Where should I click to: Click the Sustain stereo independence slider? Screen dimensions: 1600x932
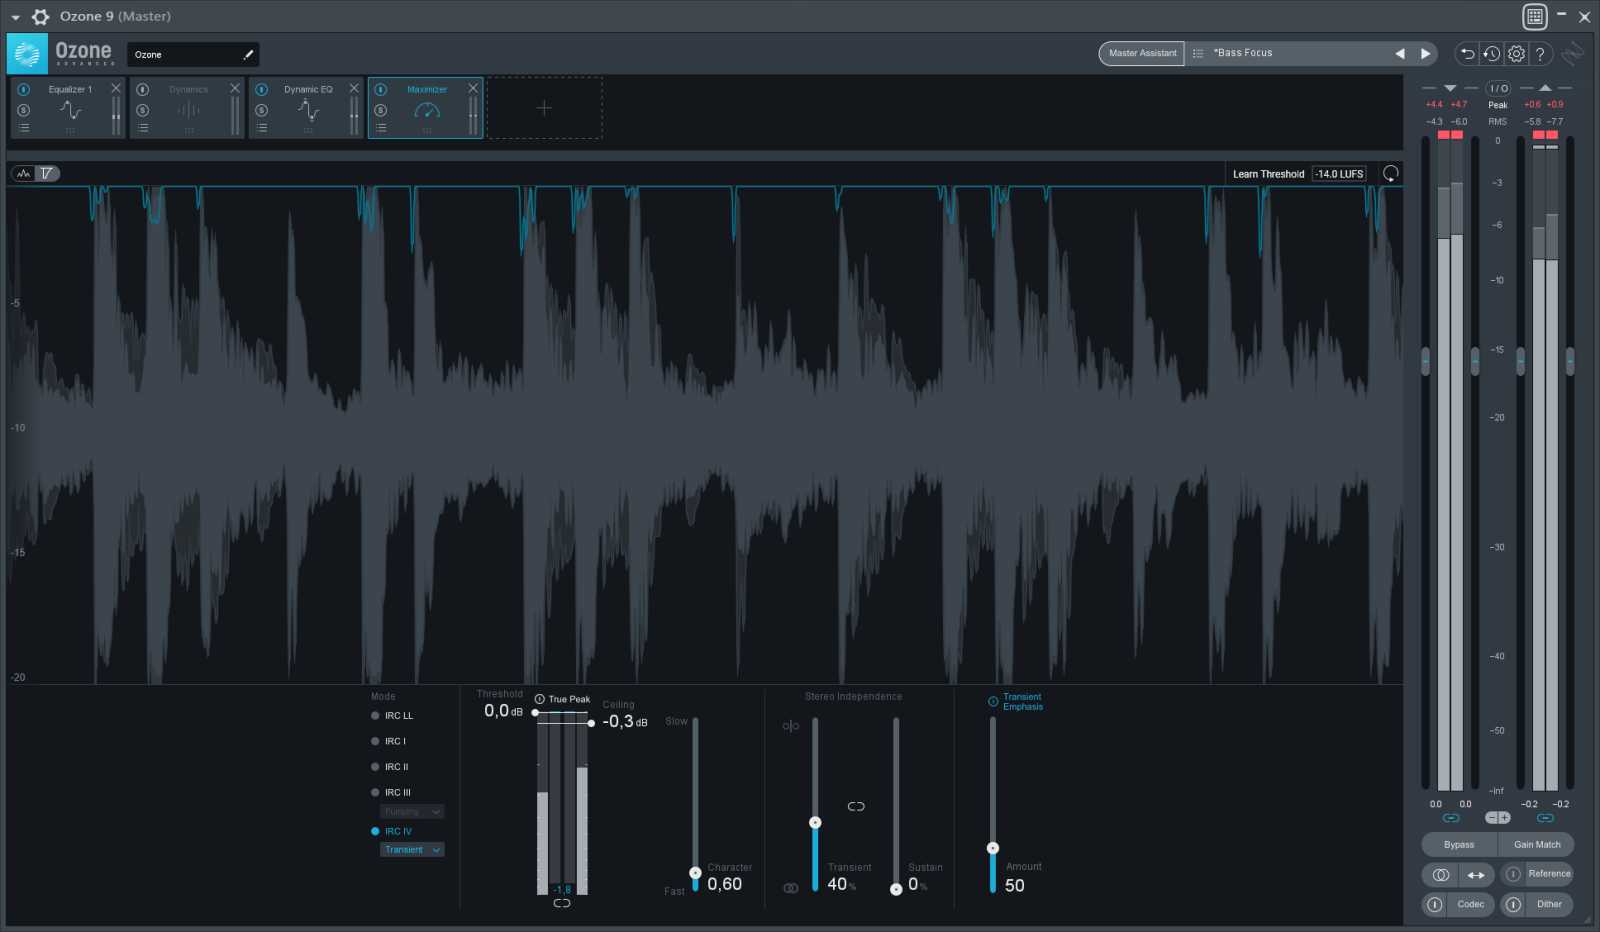click(896, 888)
